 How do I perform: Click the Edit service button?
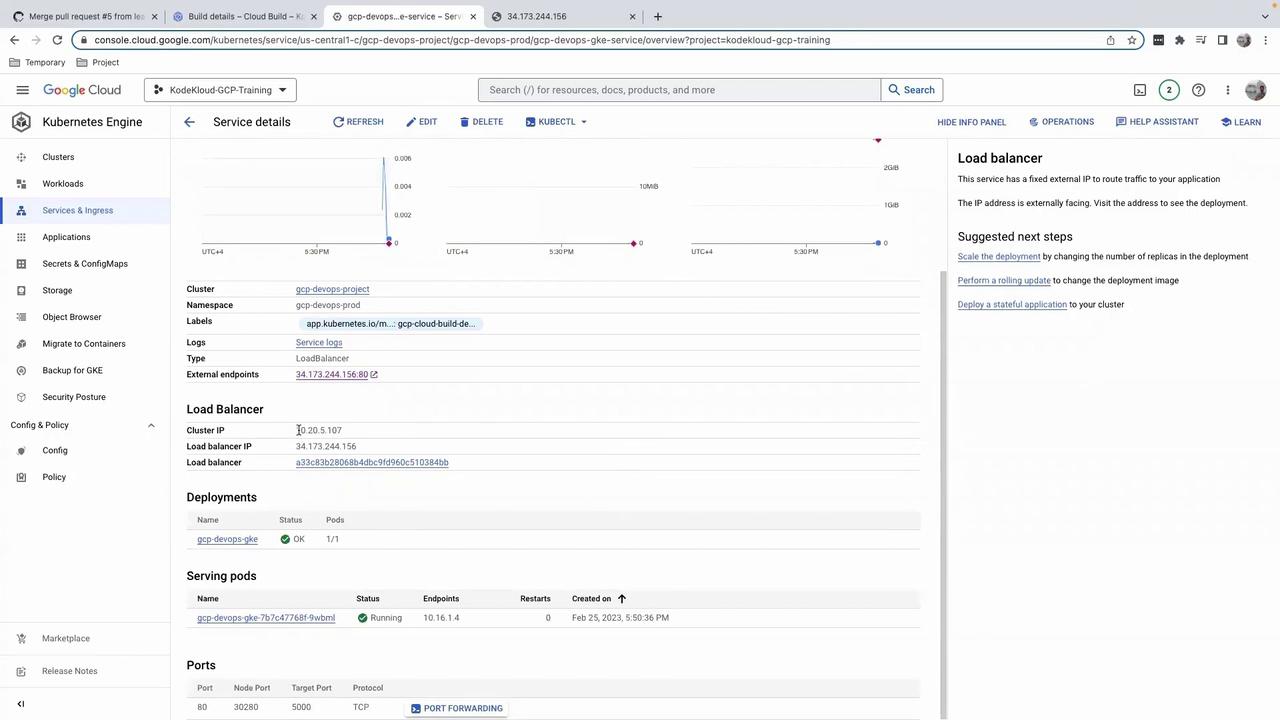tap(421, 122)
